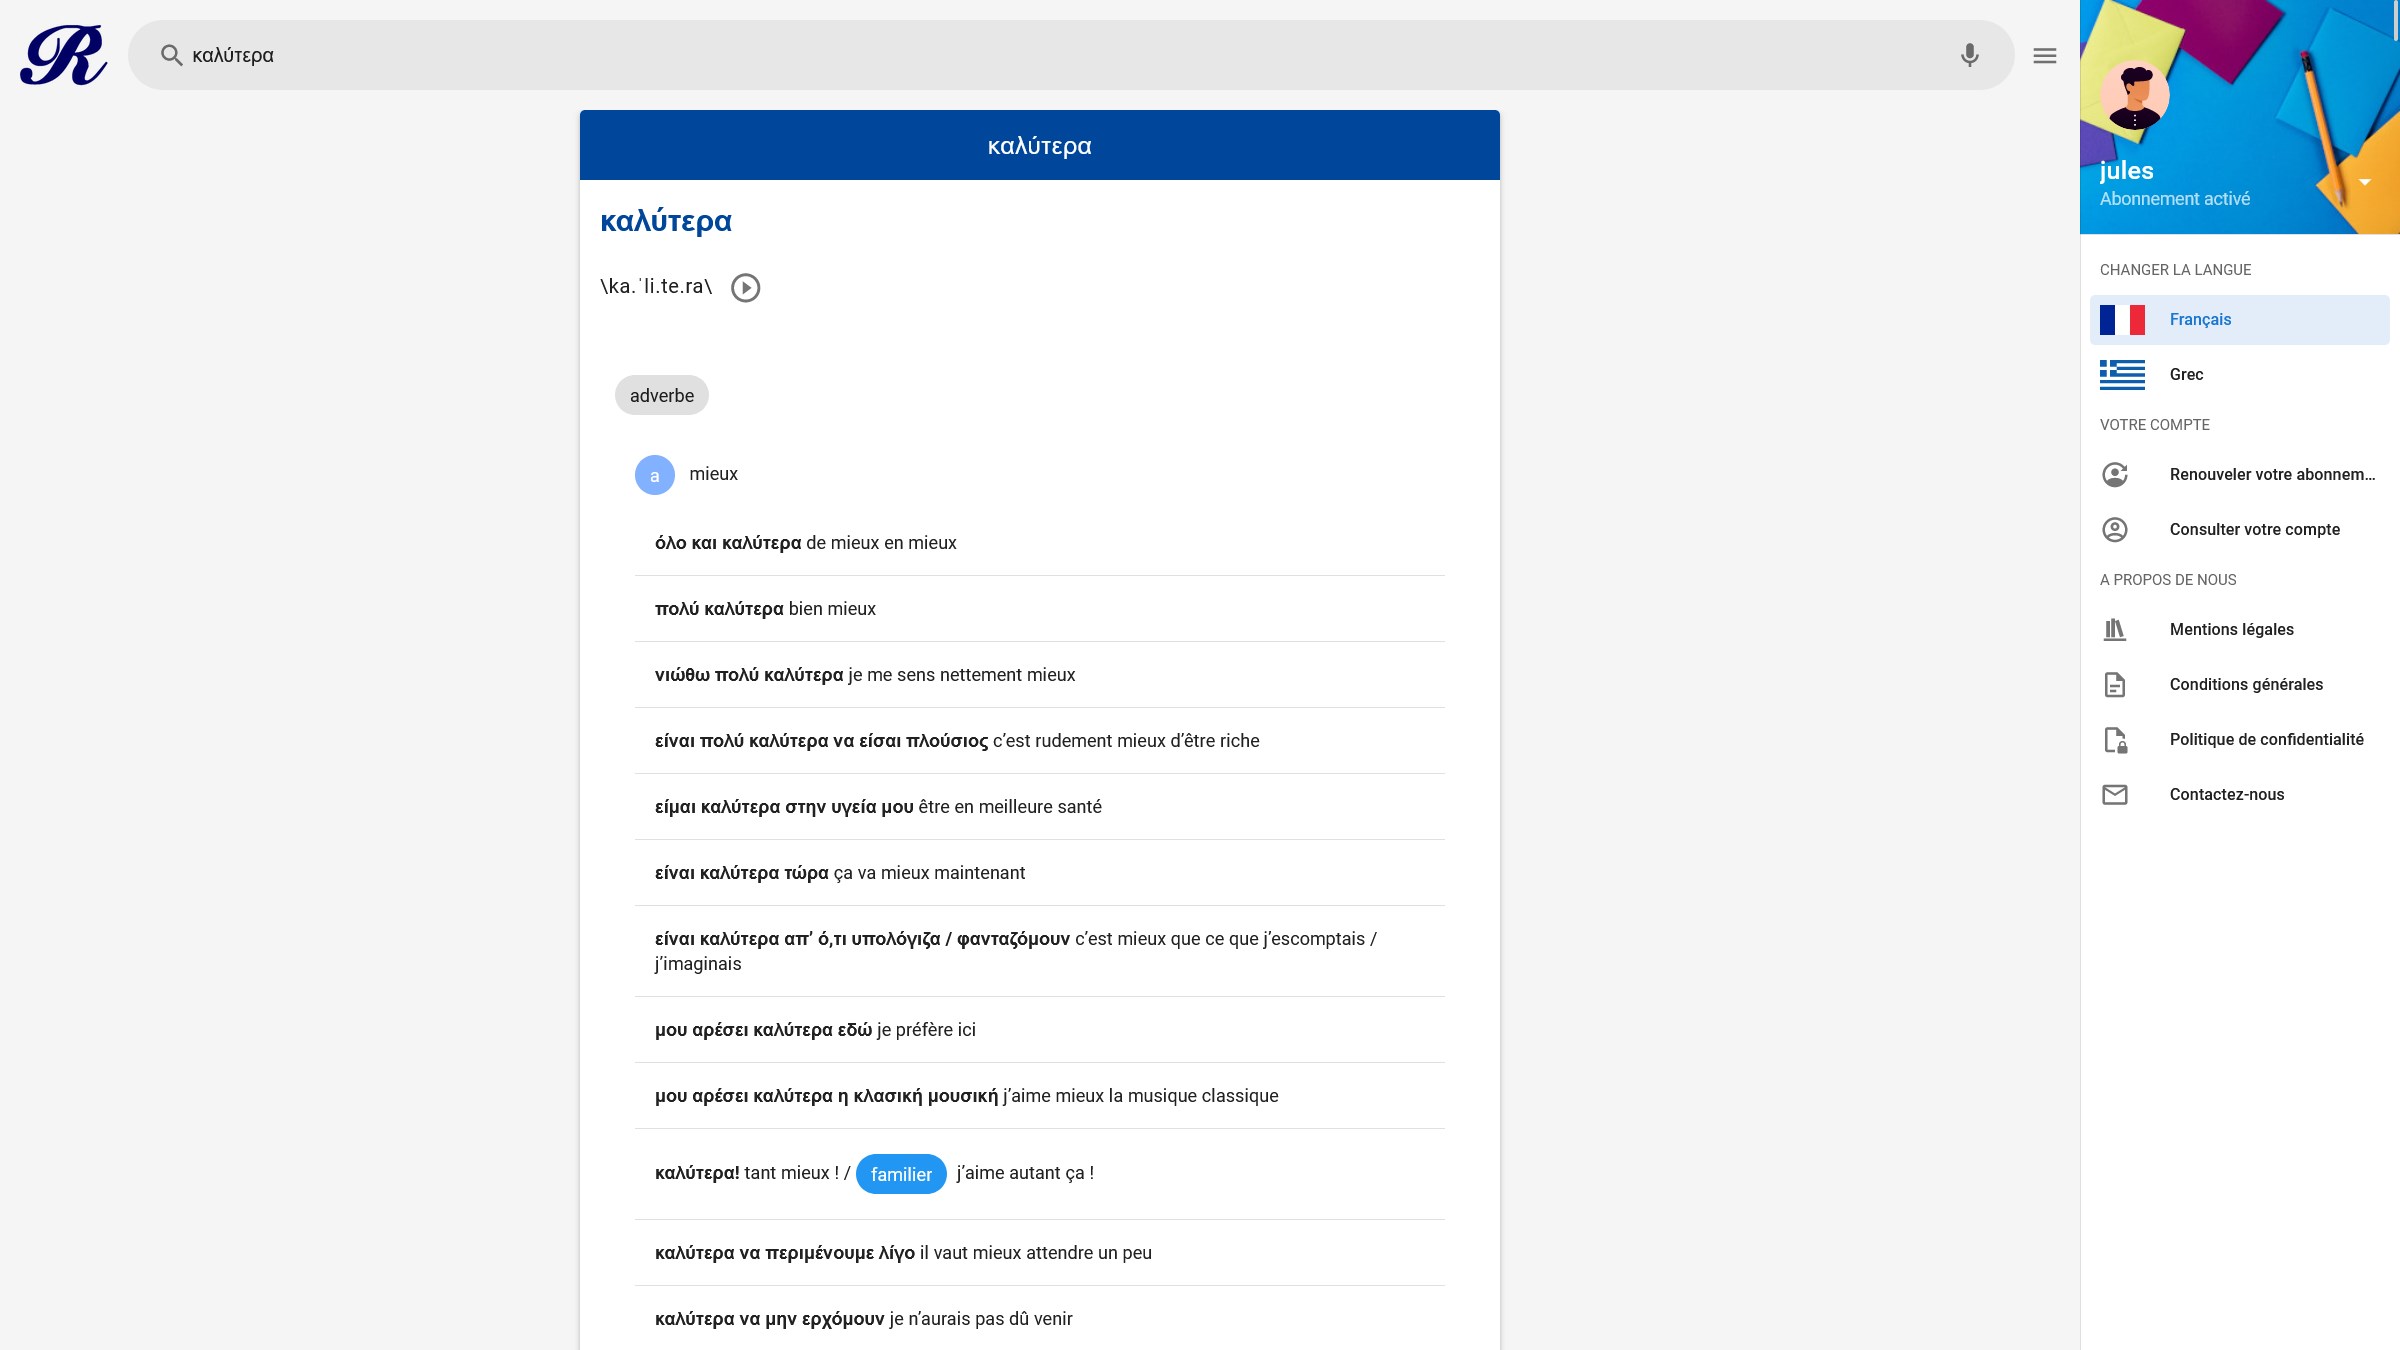Switch the language to Grec

pos(2186,375)
